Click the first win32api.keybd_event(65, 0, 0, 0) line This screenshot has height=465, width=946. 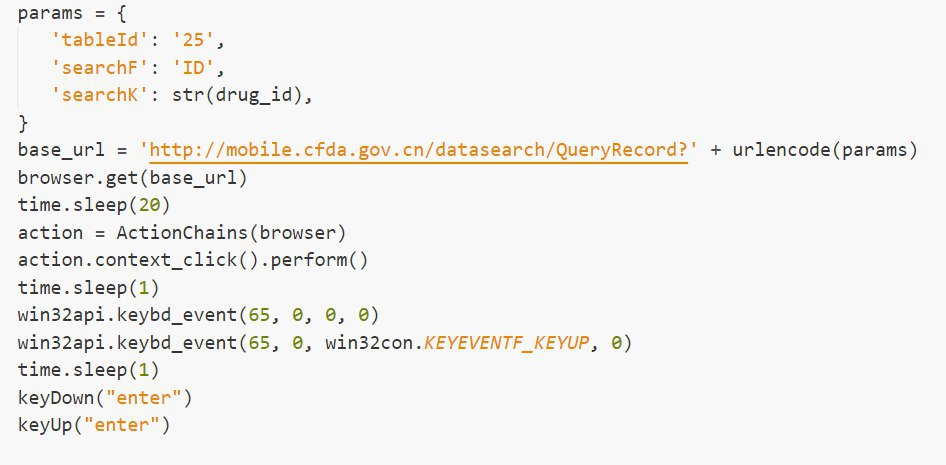198,315
